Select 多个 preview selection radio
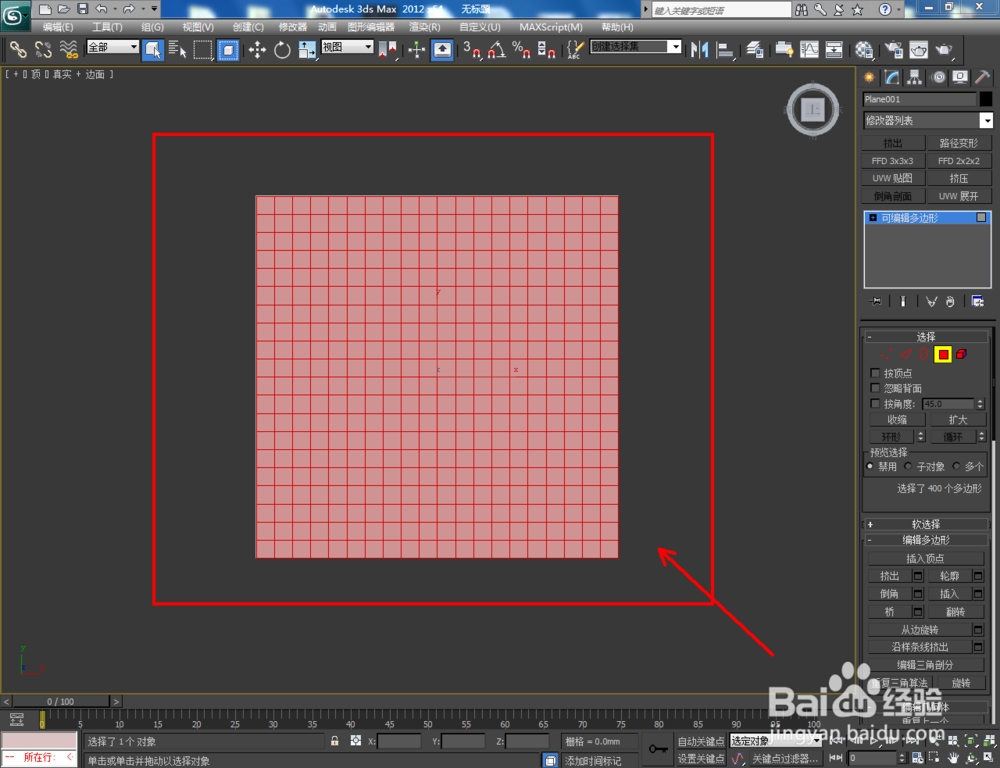1000x768 pixels. [956, 466]
